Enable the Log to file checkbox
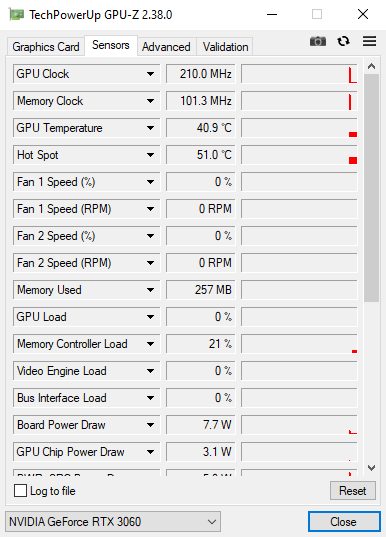386x537 pixels. click(x=20, y=490)
